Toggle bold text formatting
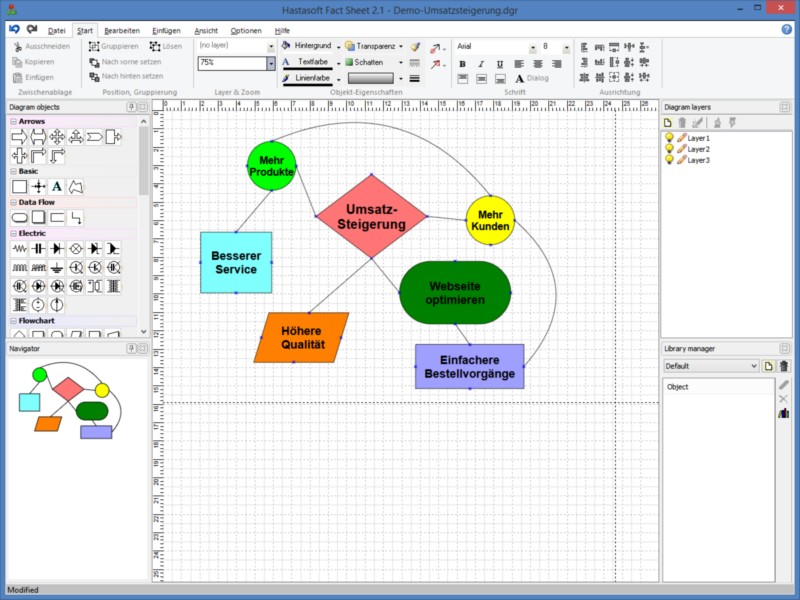 click(x=463, y=63)
